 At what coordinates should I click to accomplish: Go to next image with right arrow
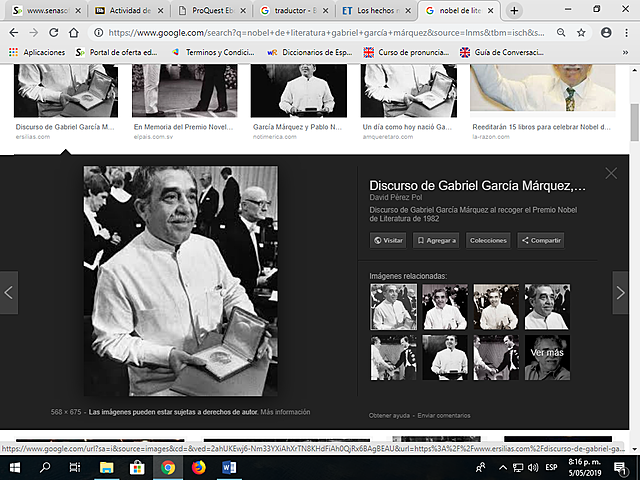tap(620, 293)
